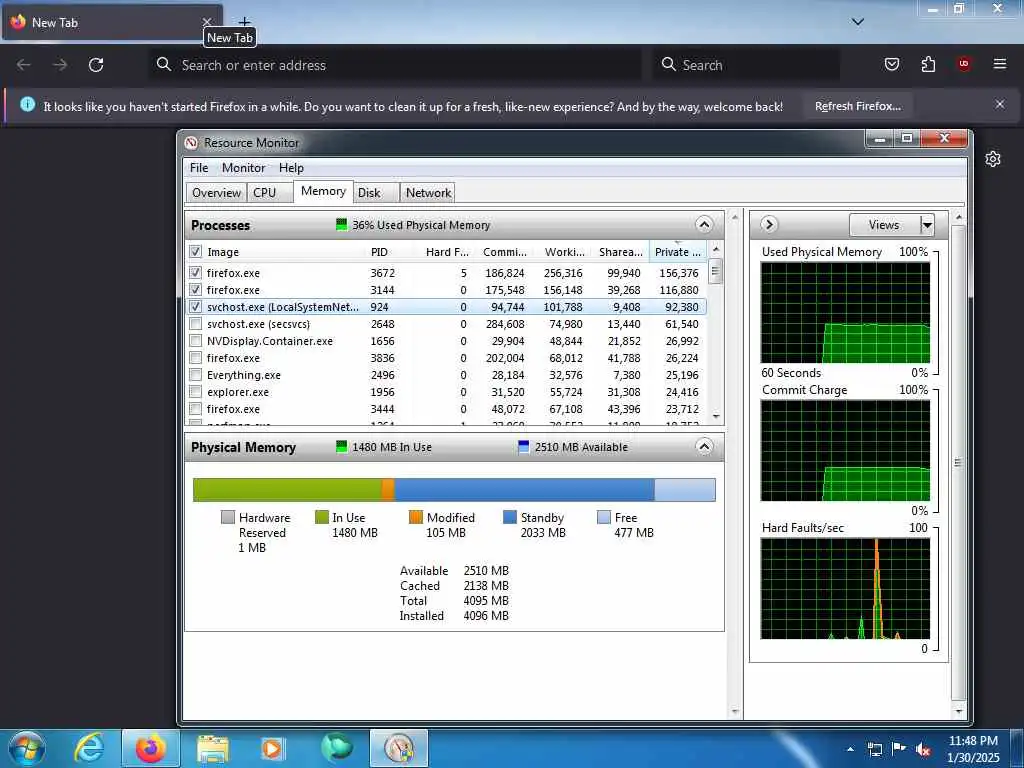This screenshot has width=1024, height=768.
Task: Open the Firefox extensions puzzle icon
Action: (928, 64)
